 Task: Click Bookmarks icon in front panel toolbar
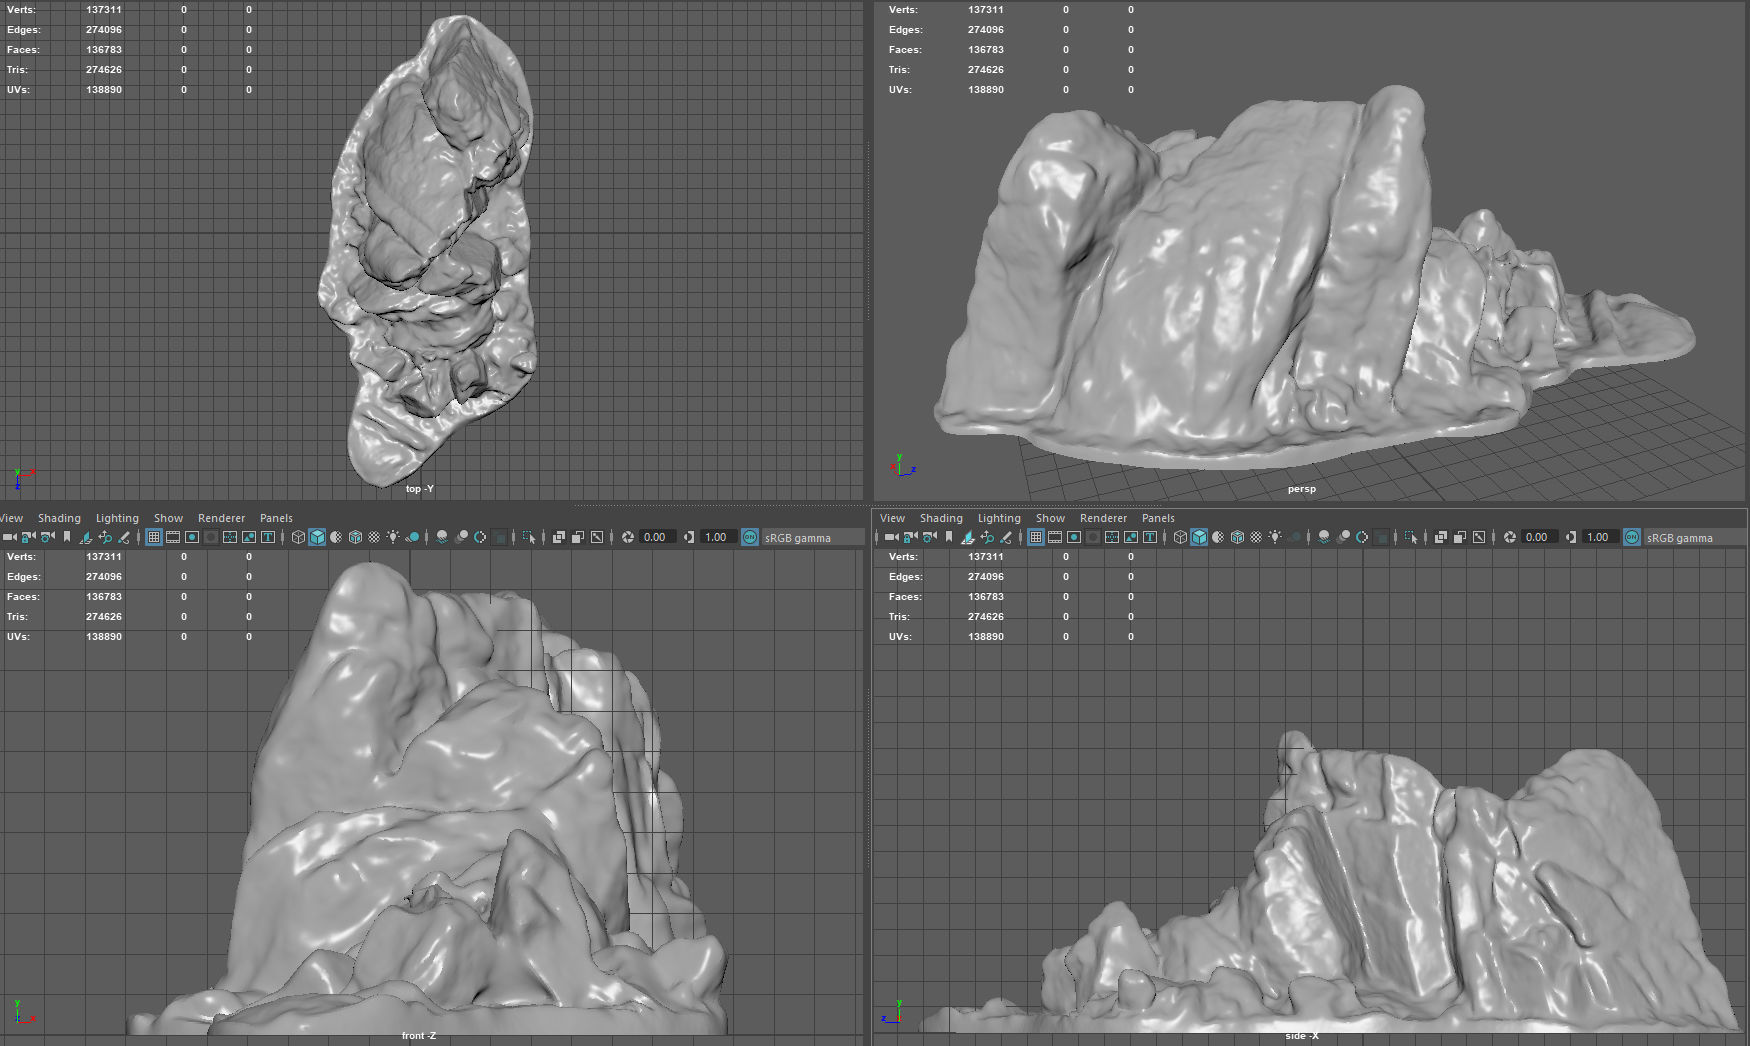(67, 537)
